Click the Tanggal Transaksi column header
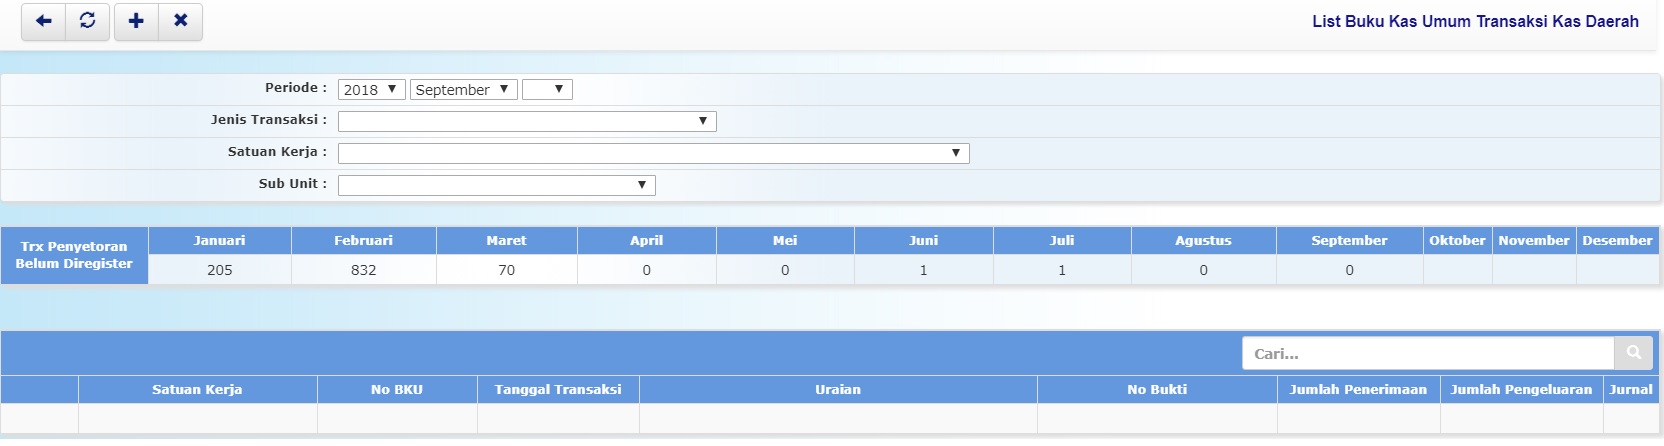This screenshot has width=1664, height=446. [x=558, y=389]
